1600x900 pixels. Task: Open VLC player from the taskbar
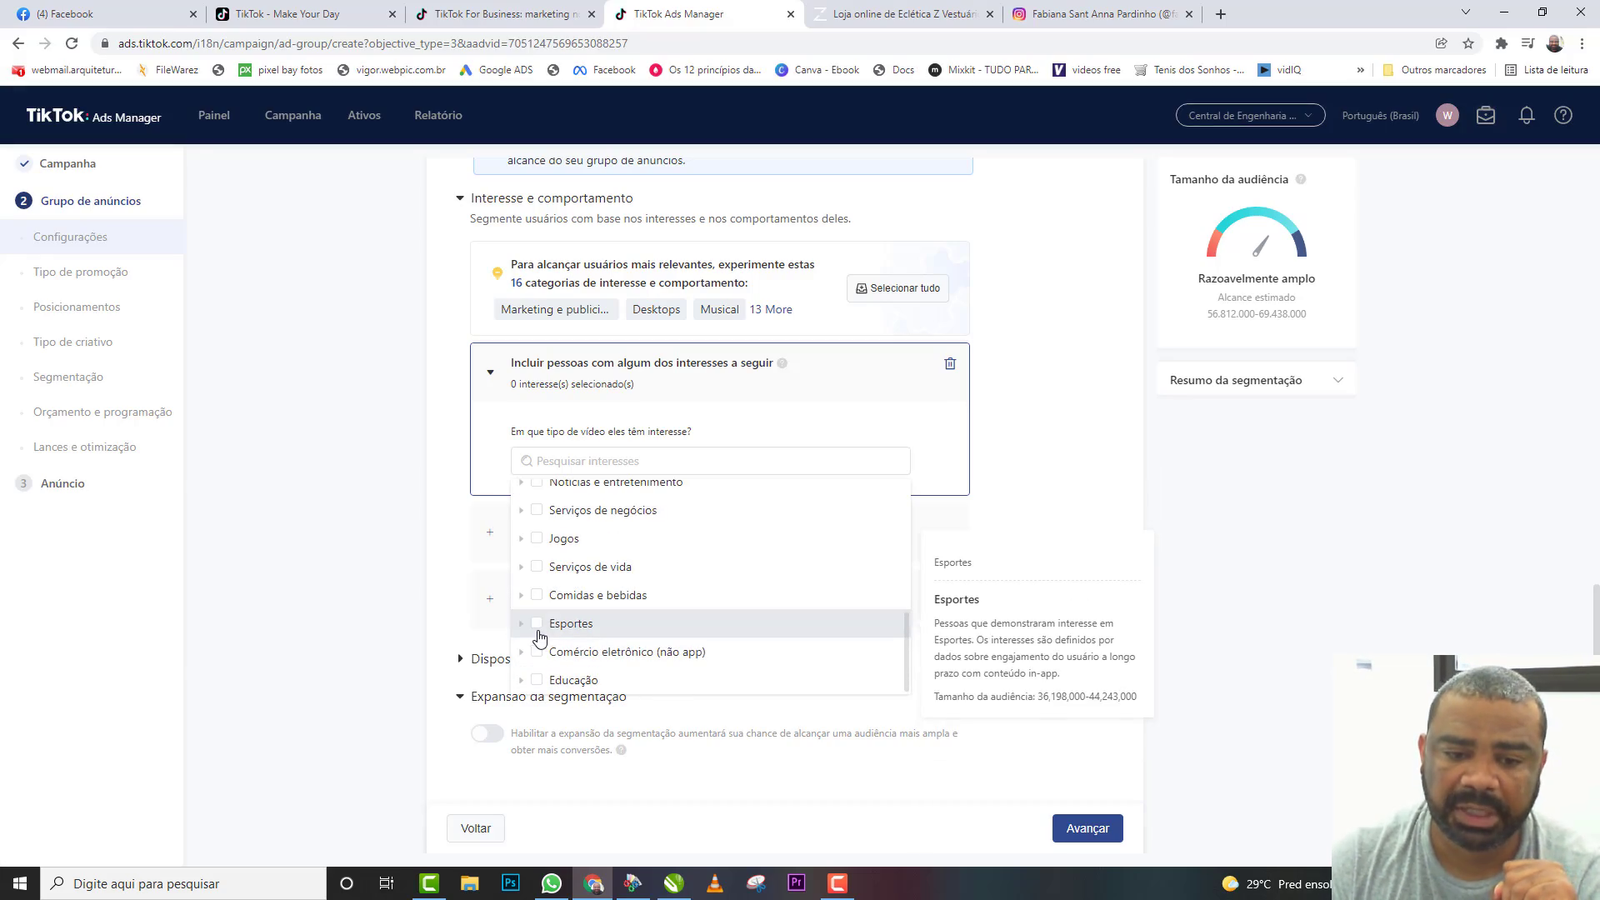click(x=714, y=883)
